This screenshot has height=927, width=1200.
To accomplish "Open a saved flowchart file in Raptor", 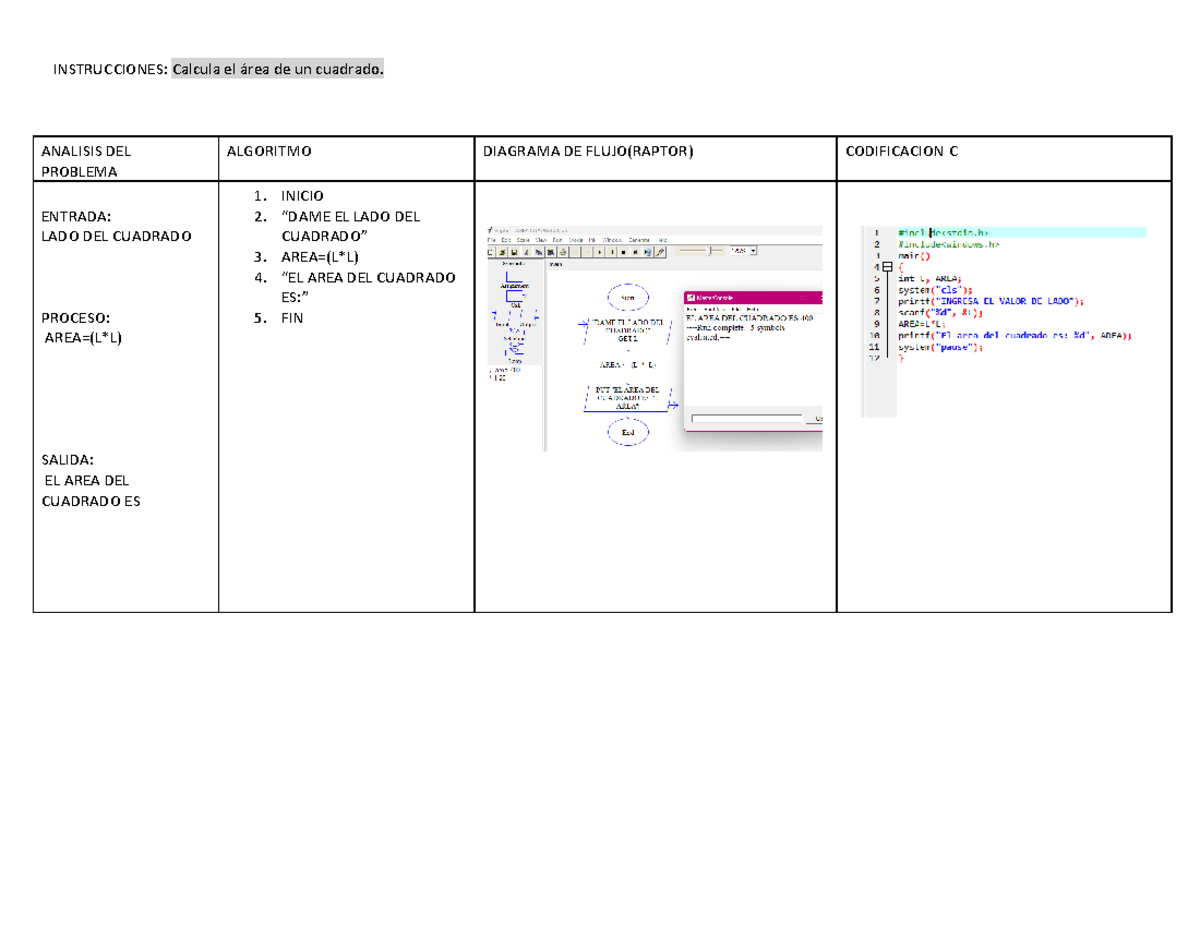I will click(502, 252).
